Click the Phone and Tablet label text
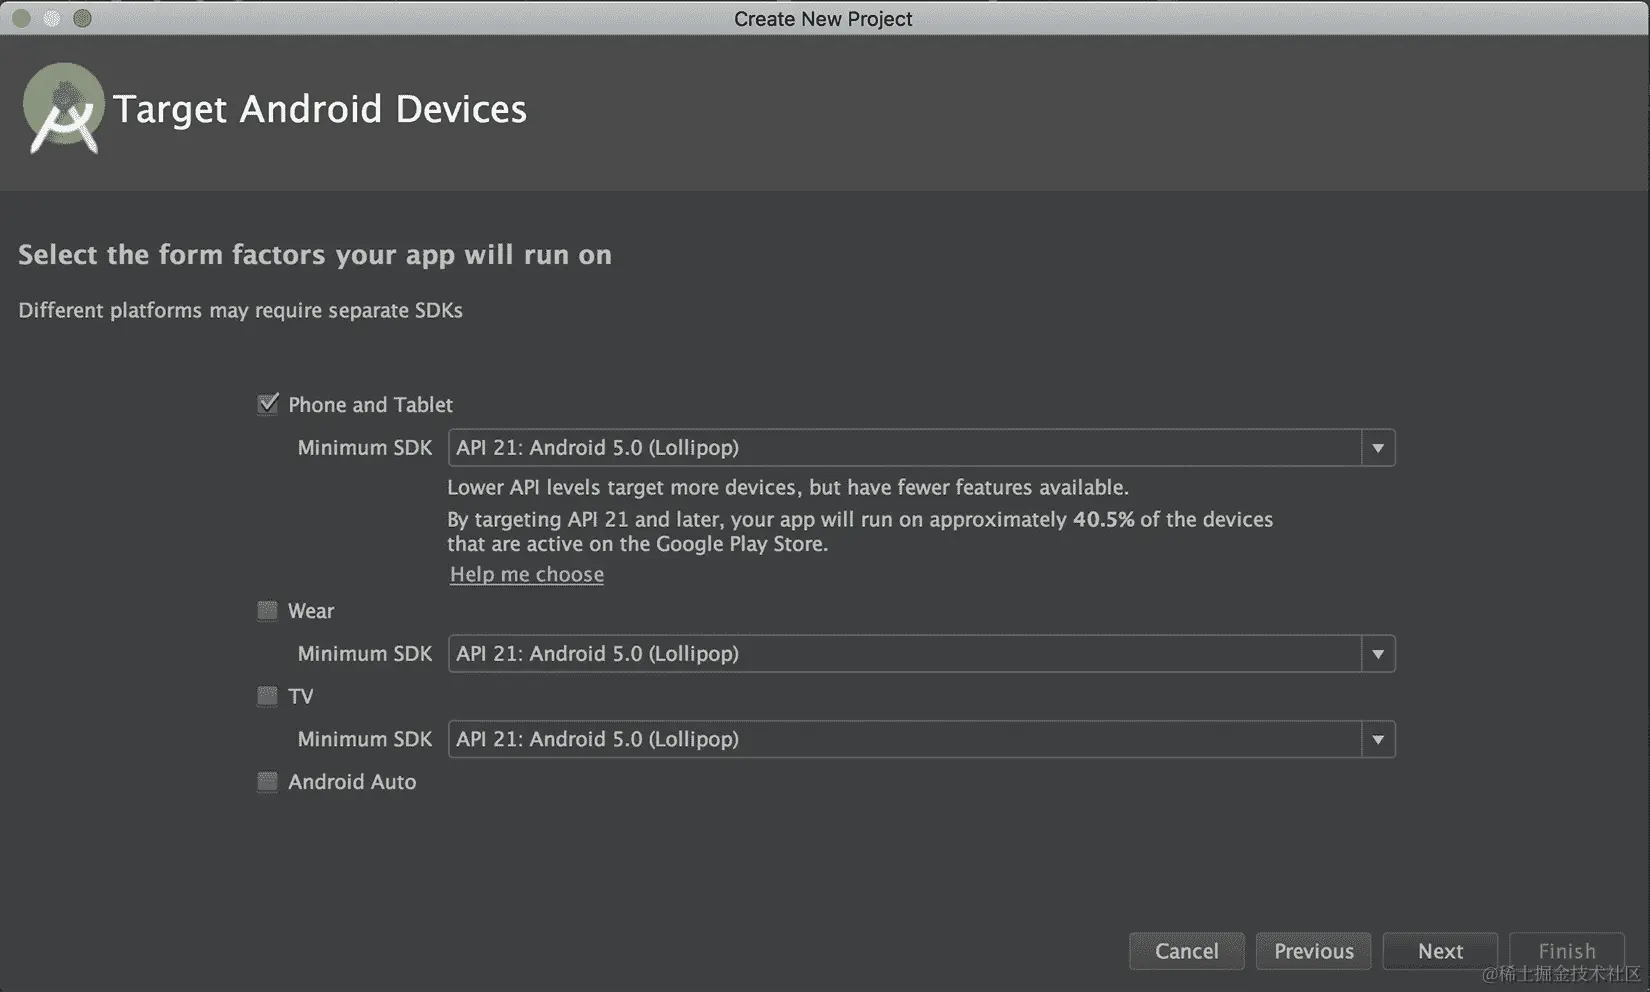This screenshot has height=992, width=1650. click(370, 405)
